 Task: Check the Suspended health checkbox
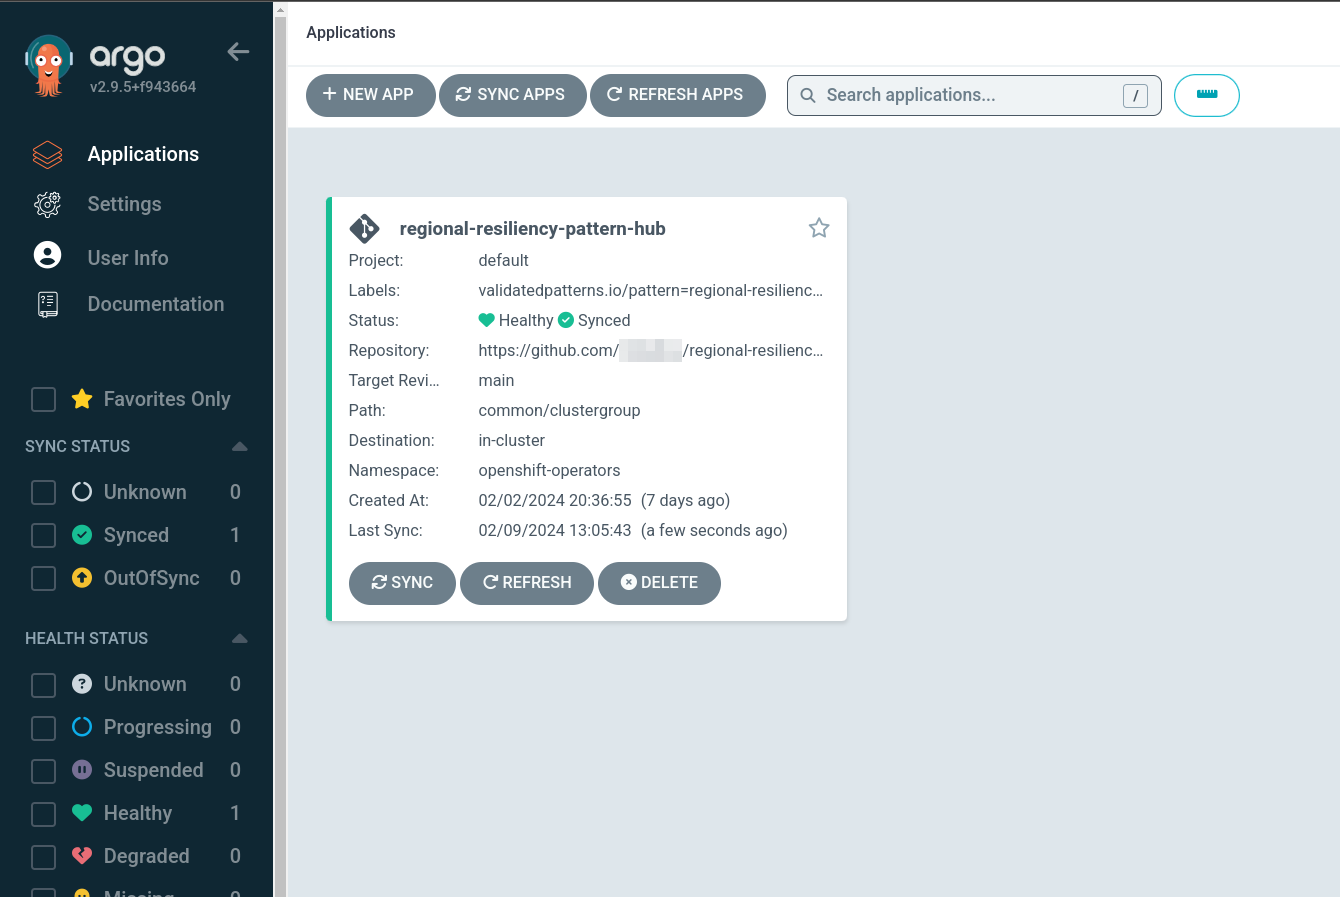44,771
